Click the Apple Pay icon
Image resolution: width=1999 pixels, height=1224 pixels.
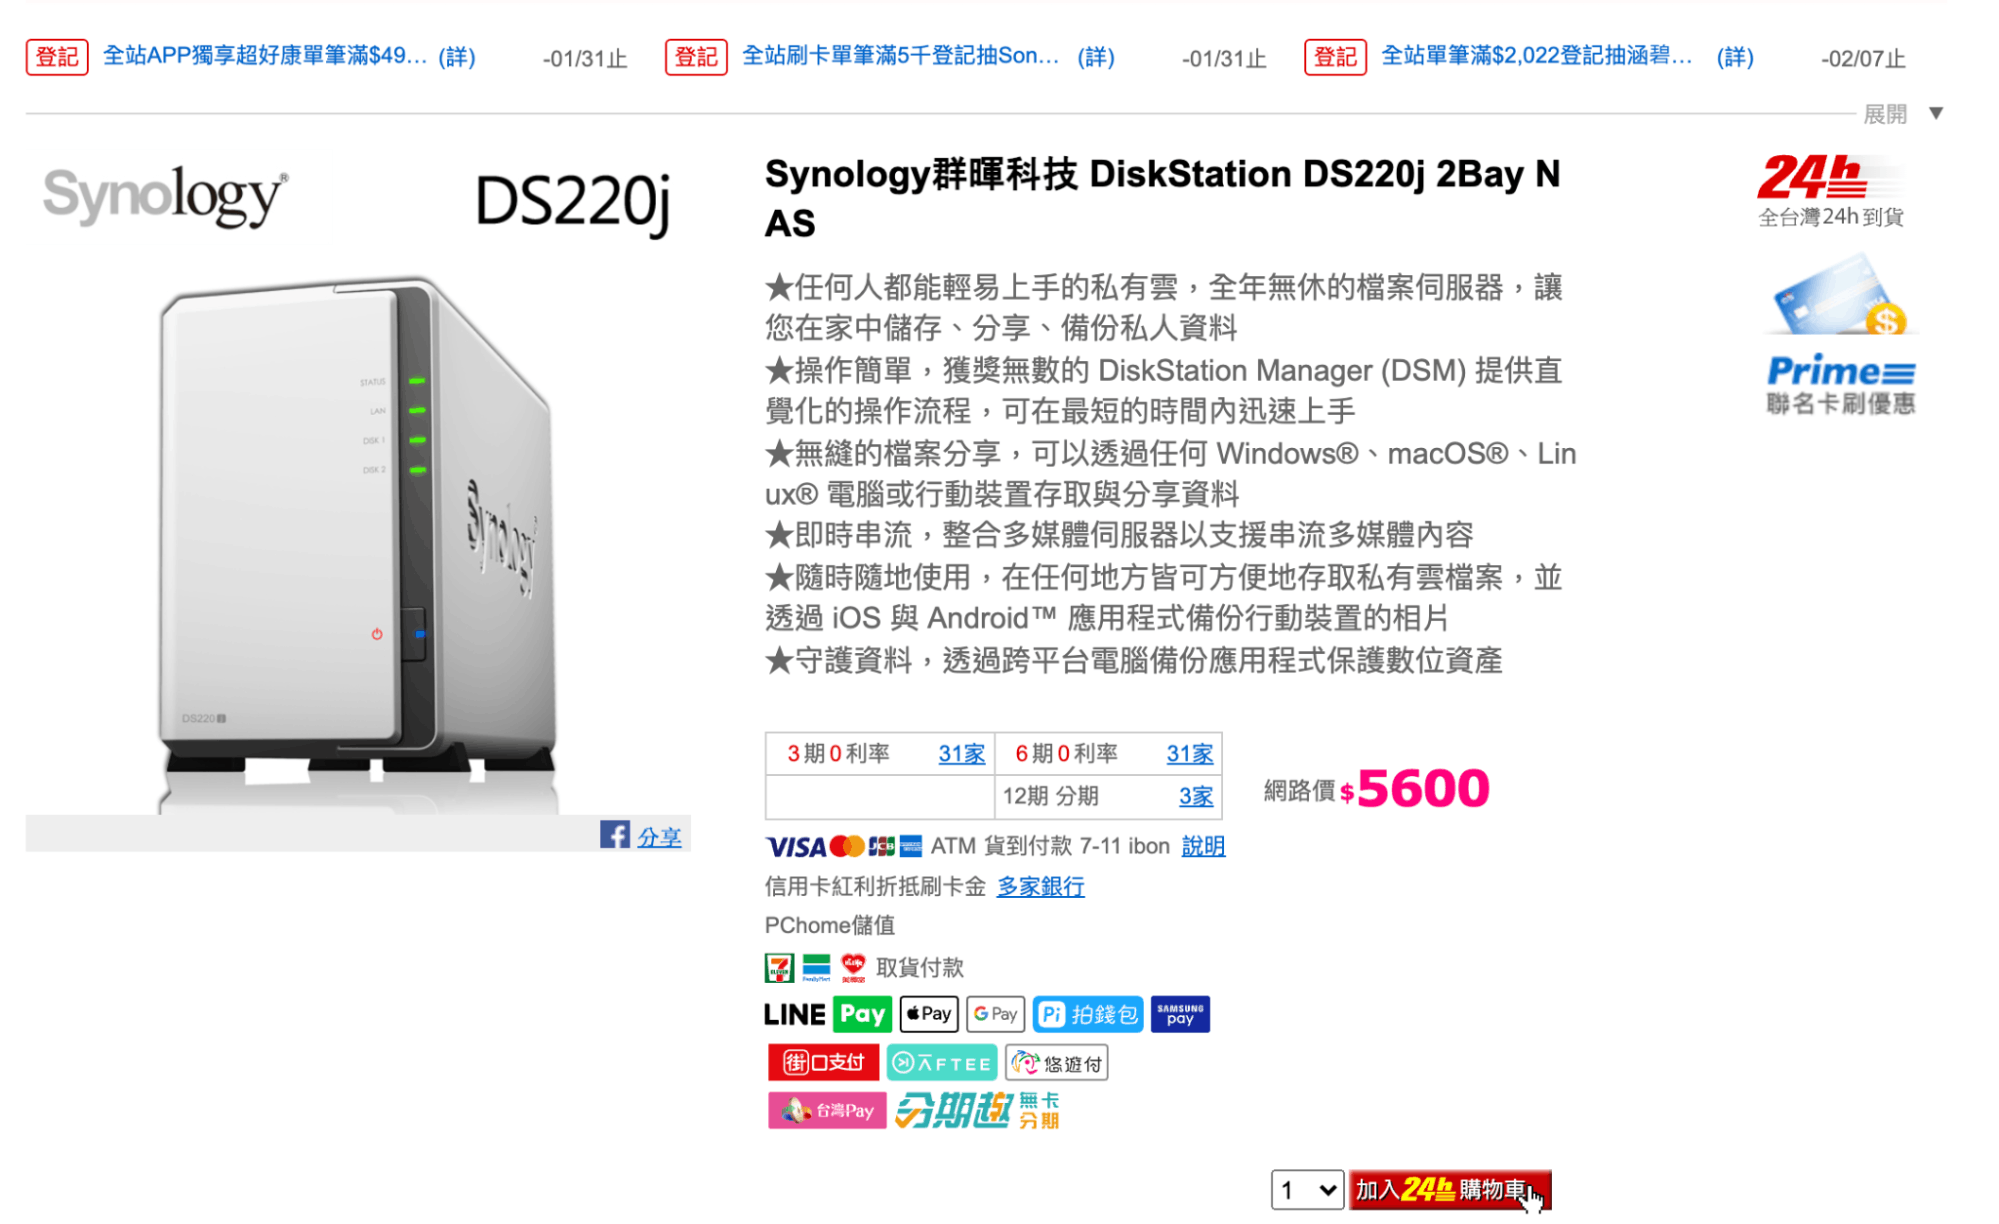coord(929,1014)
